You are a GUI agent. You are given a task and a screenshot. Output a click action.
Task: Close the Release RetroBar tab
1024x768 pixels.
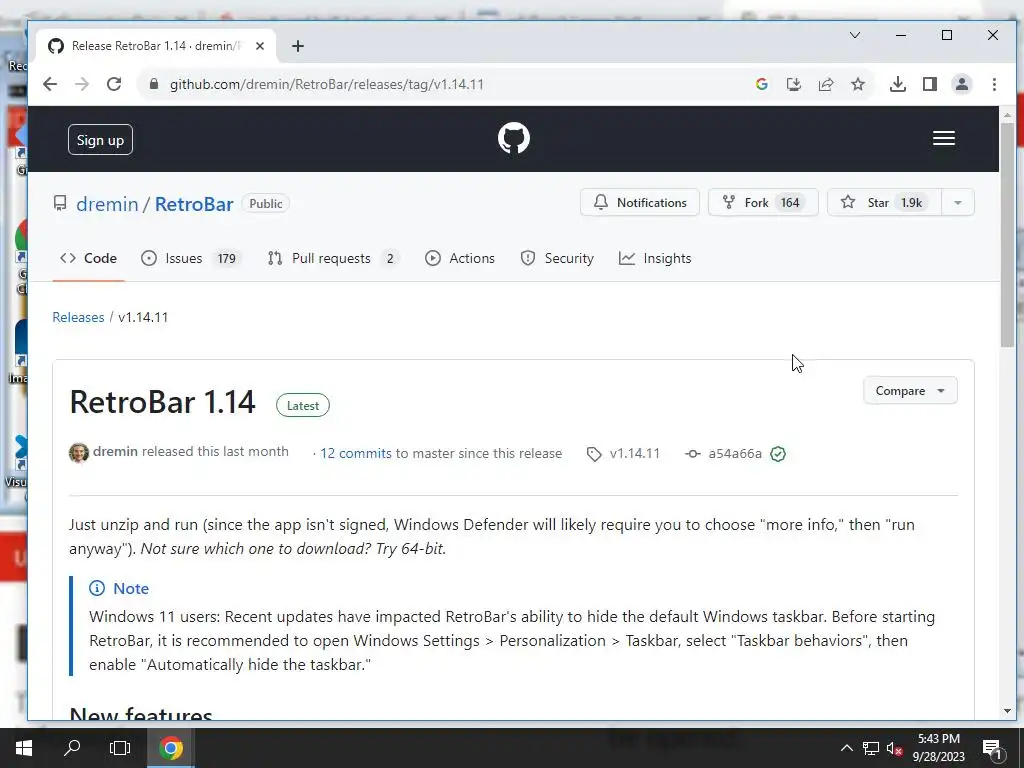pyautogui.click(x=260, y=46)
